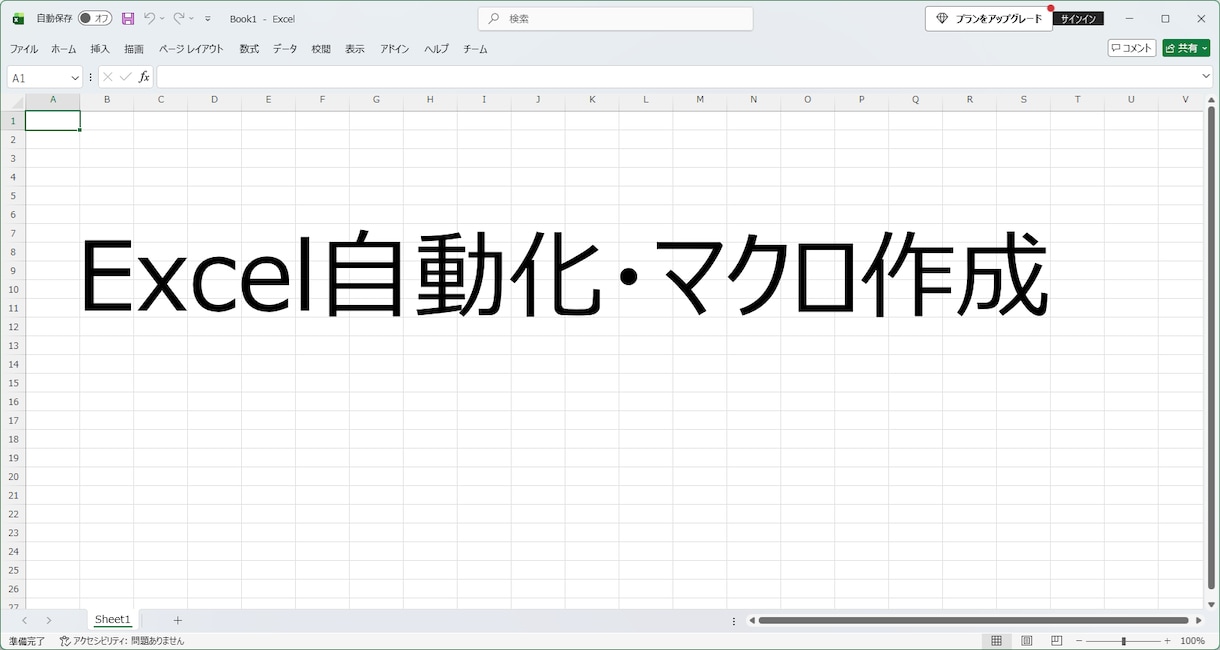
Task: Click the horizontal scrollbar thumb
Action: (x=973, y=621)
